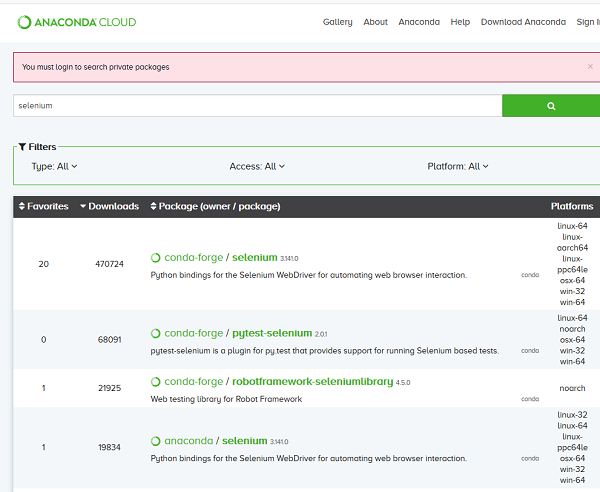600x492 pixels.
Task: Click the circle icon beside anaconda / selenium
Action: pos(155,441)
